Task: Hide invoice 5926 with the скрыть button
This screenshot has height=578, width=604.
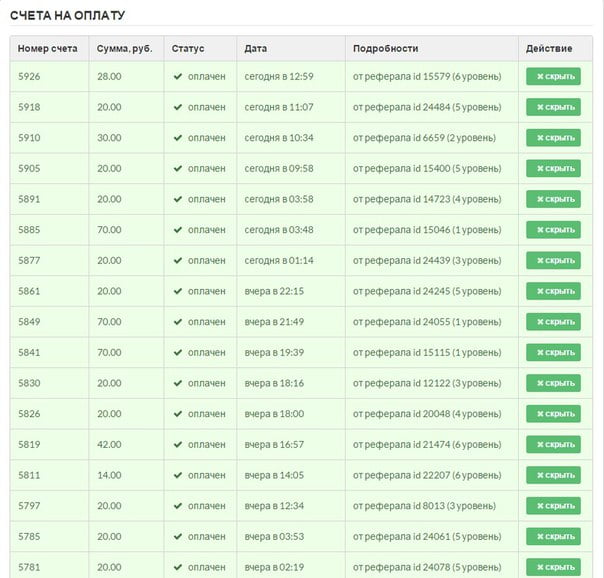Action: pyautogui.click(x=553, y=77)
